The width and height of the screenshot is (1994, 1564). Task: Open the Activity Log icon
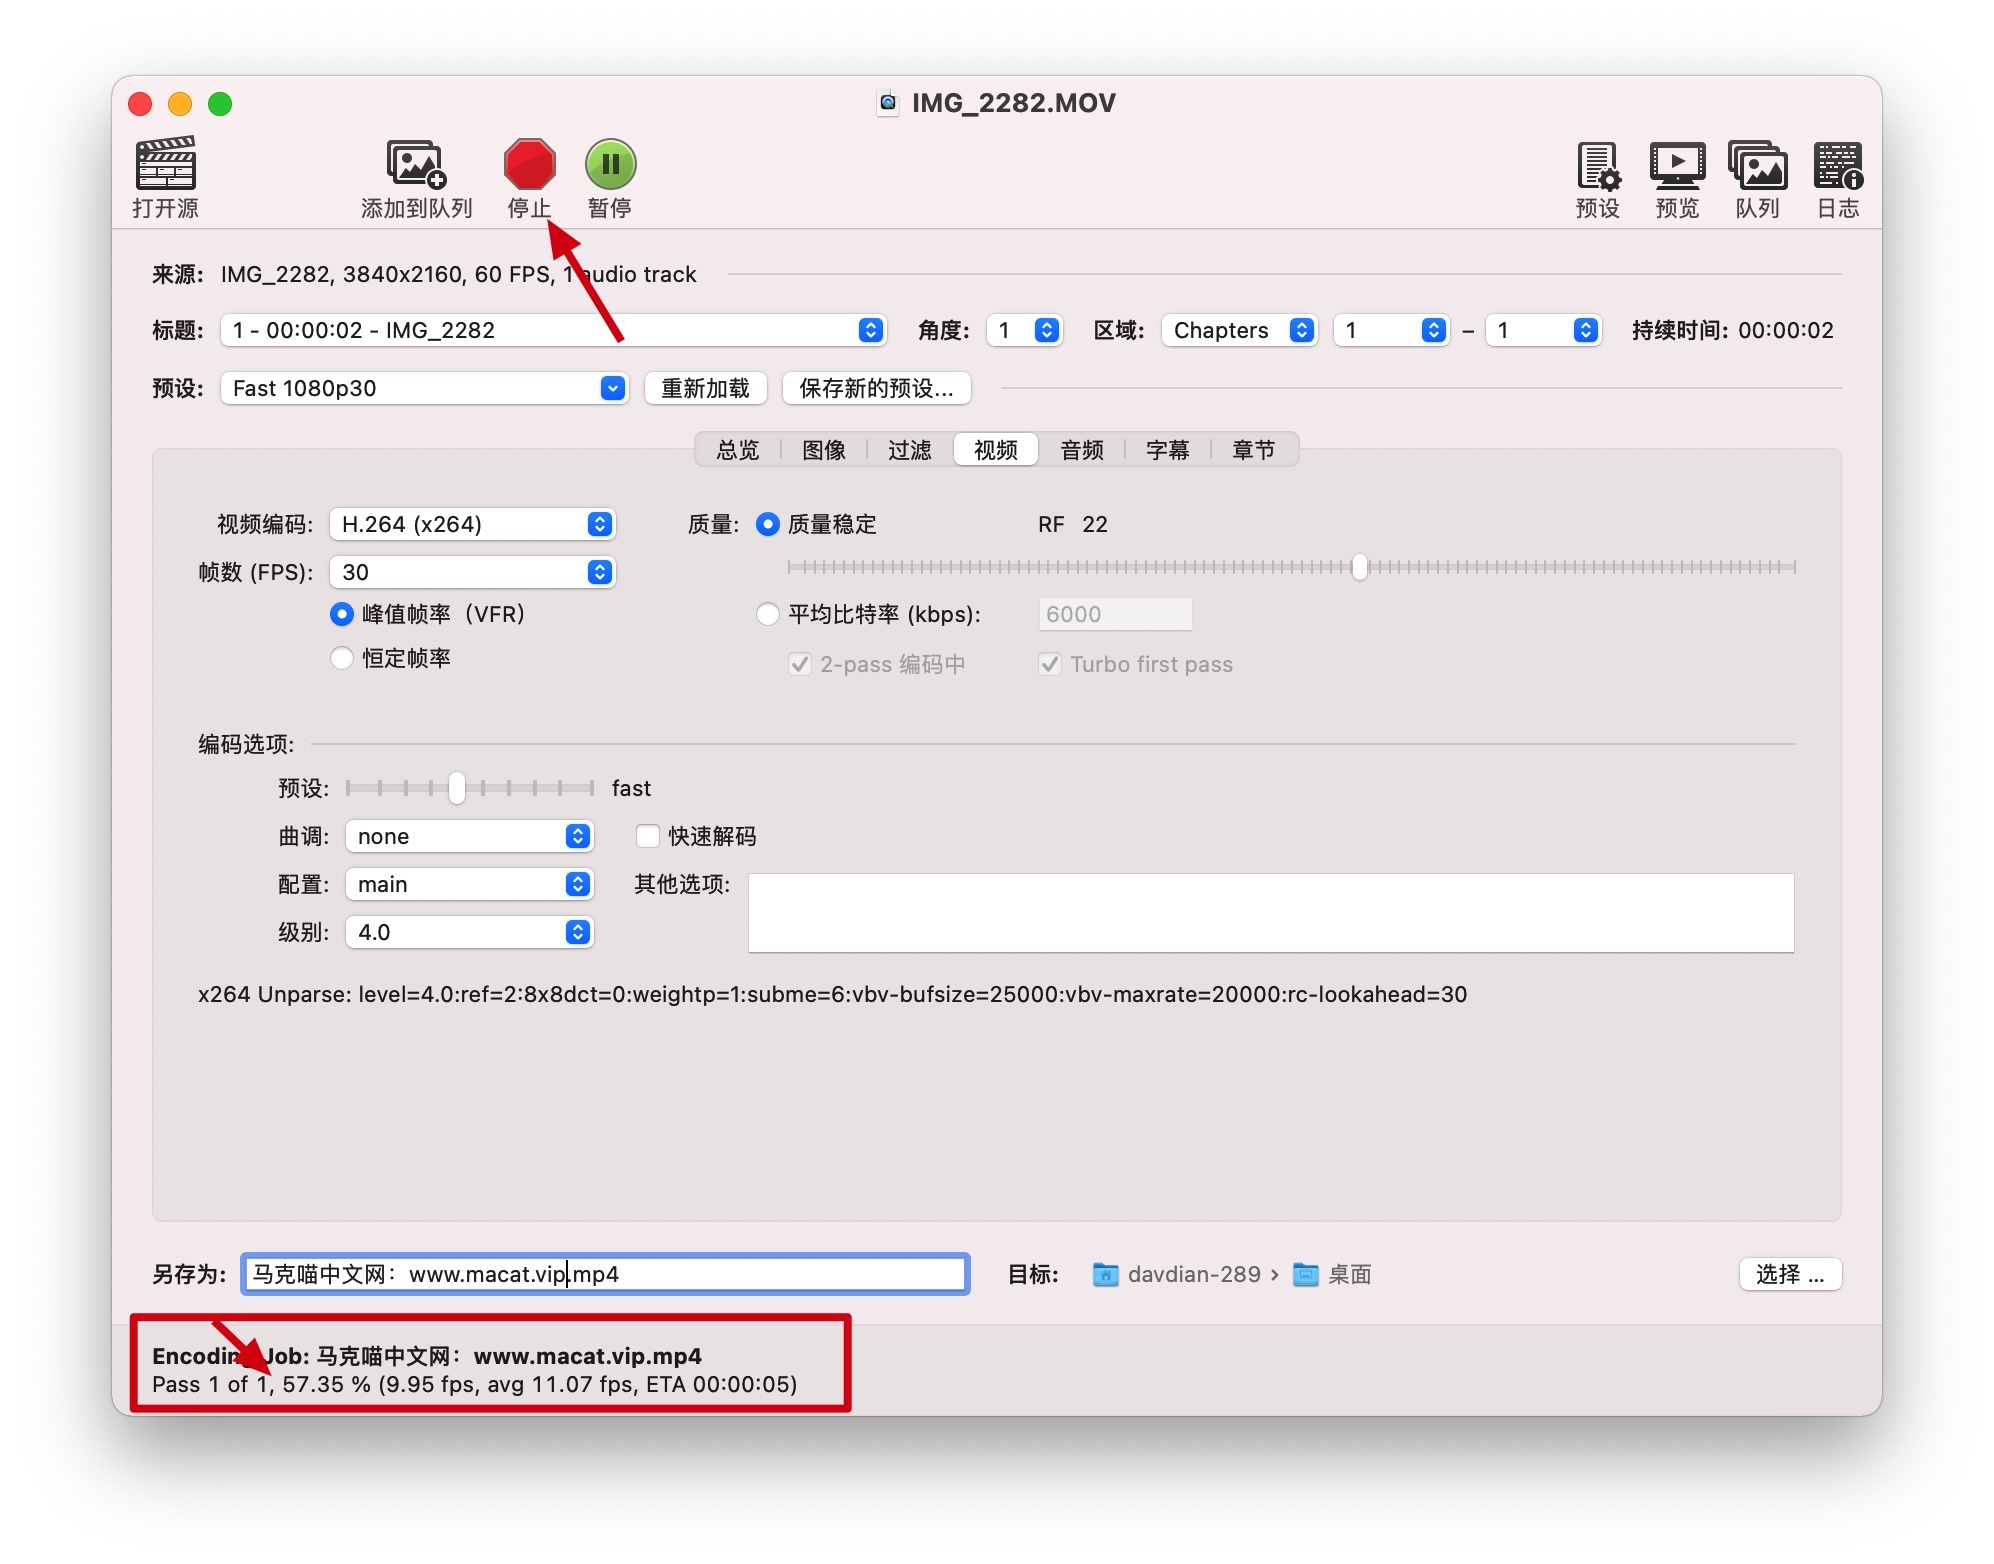pos(1838,165)
